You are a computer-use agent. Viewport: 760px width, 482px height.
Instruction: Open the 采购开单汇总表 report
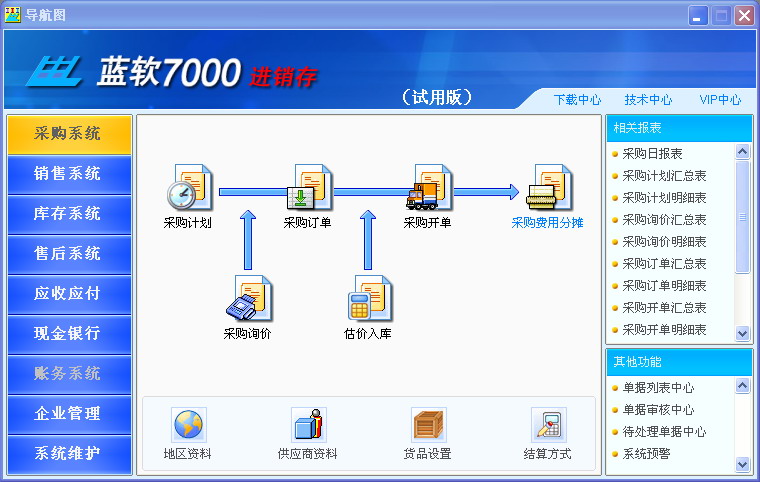tap(664, 307)
